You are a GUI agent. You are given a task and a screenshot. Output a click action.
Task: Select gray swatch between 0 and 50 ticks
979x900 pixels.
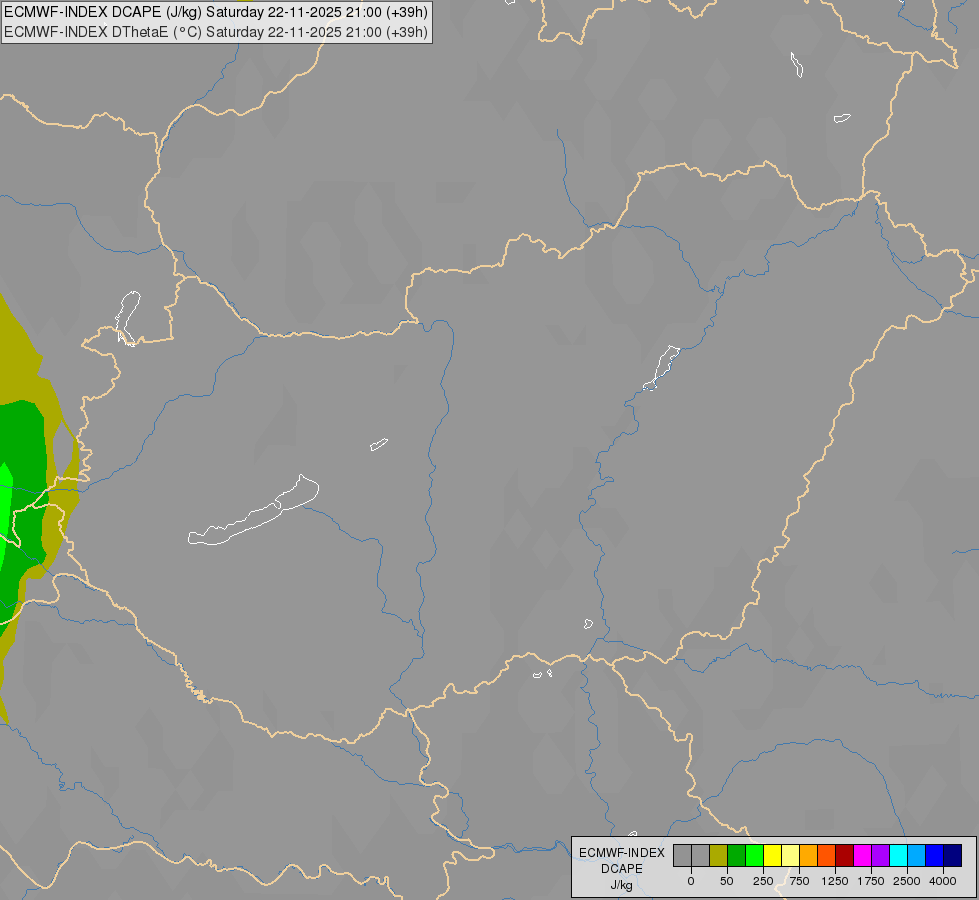(701, 856)
